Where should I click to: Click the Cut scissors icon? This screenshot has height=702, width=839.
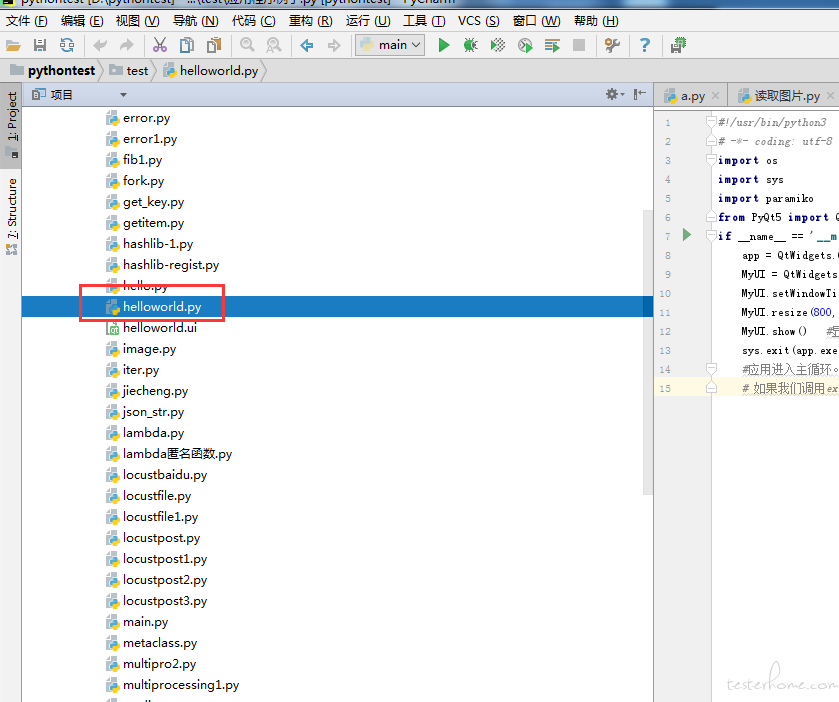[x=160, y=45]
